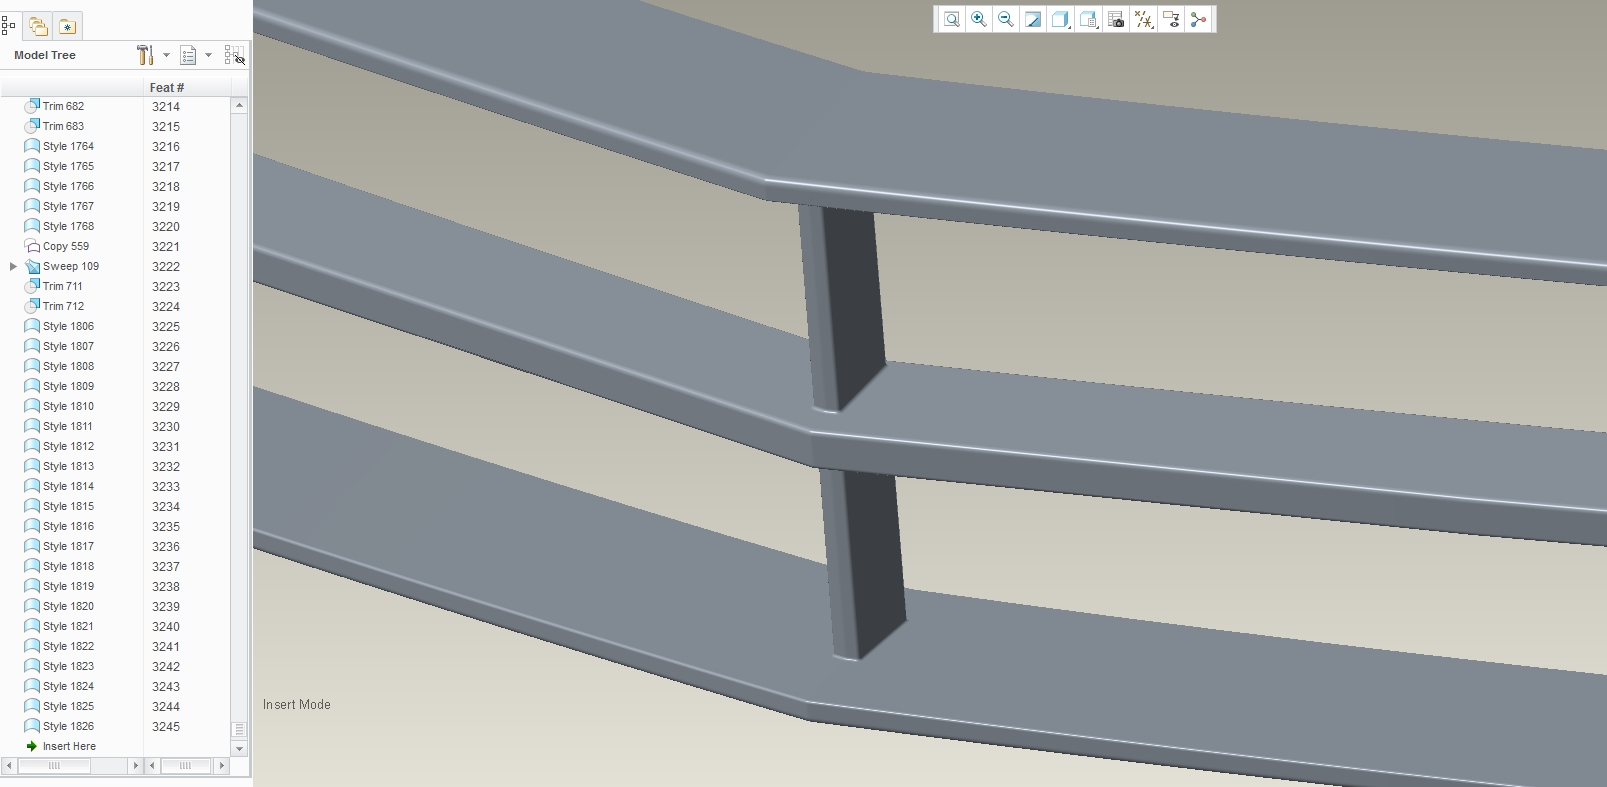Select Style 1768 in the model tree
Viewport: 1607px width, 787px height.
click(68, 226)
